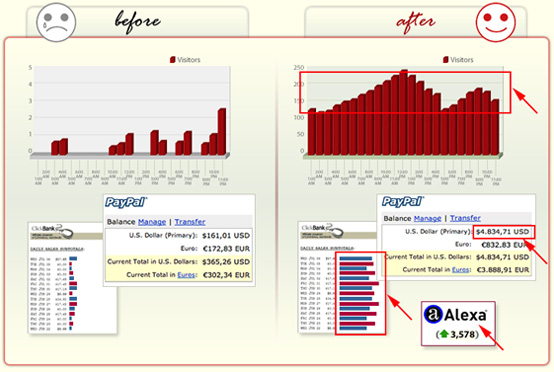This screenshot has height=372, width=554.
Task: Click the Visitors legend label in before chart
Action: [189, 60]
